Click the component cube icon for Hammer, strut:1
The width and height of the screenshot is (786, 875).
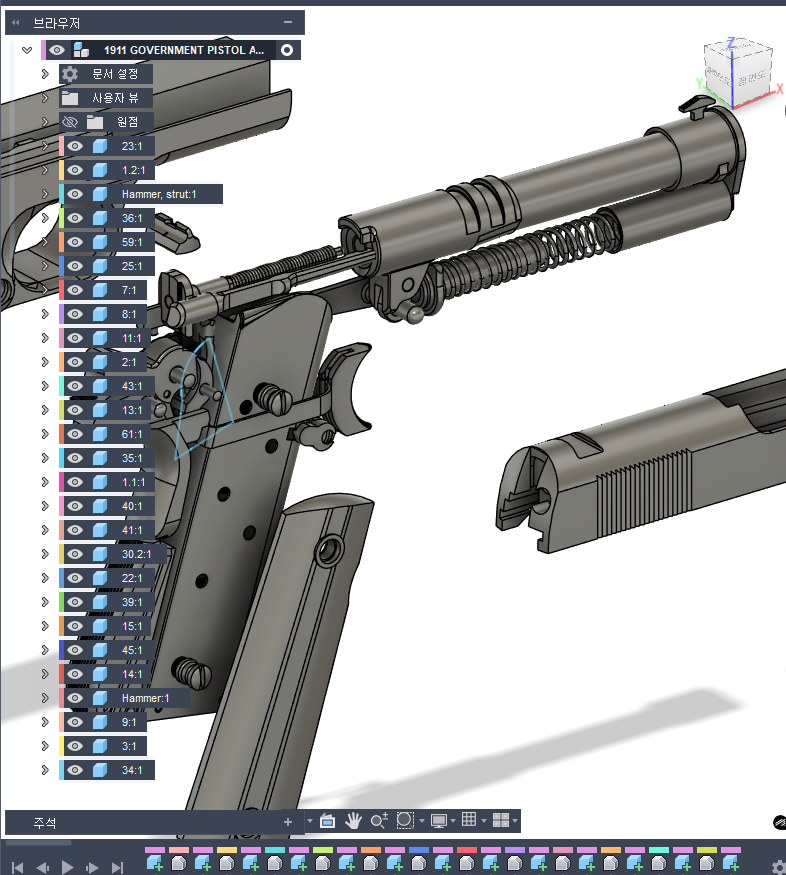click(100, 194)
